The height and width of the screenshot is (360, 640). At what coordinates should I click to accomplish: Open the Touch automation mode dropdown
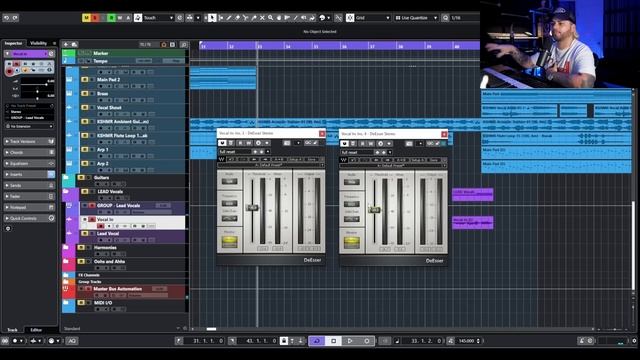(158, 18)
